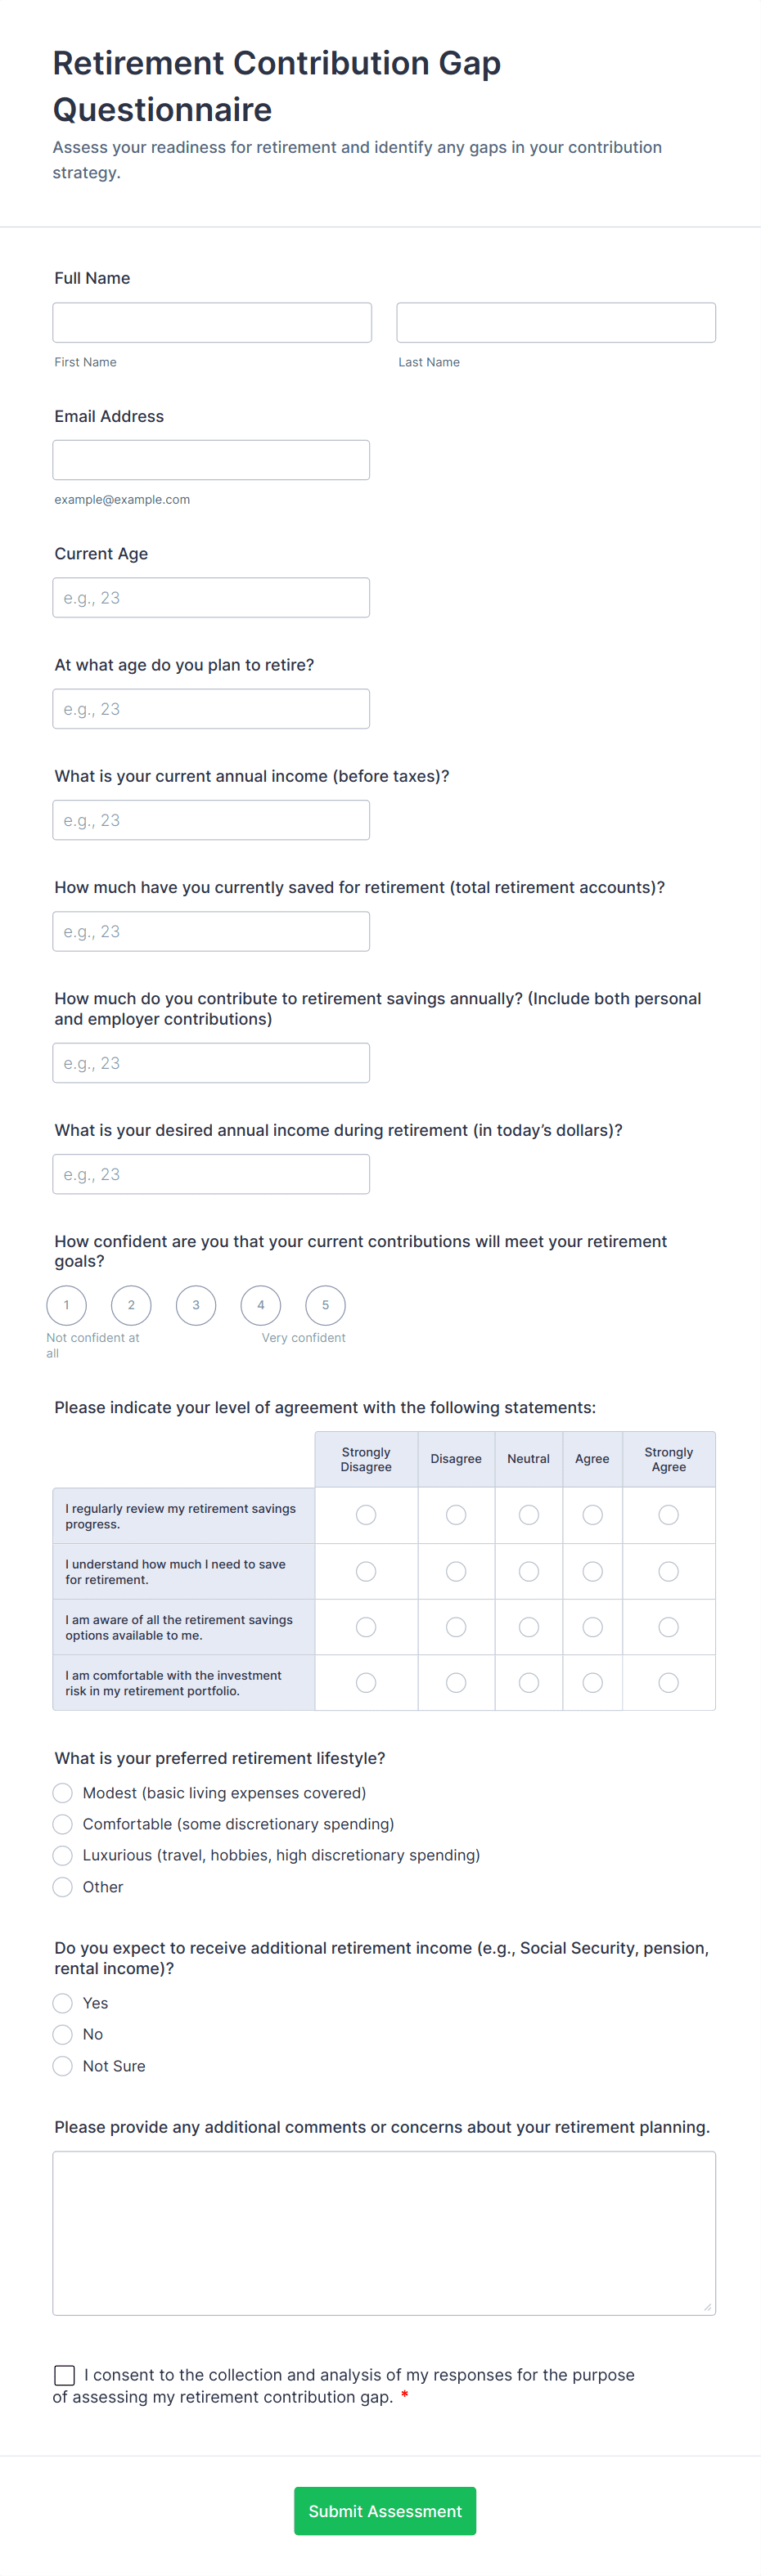Pick Strongly Agree for investment risk comfort
Image resolution: width=761 pixels, height=2576 pixels.
pos(668,1683)
